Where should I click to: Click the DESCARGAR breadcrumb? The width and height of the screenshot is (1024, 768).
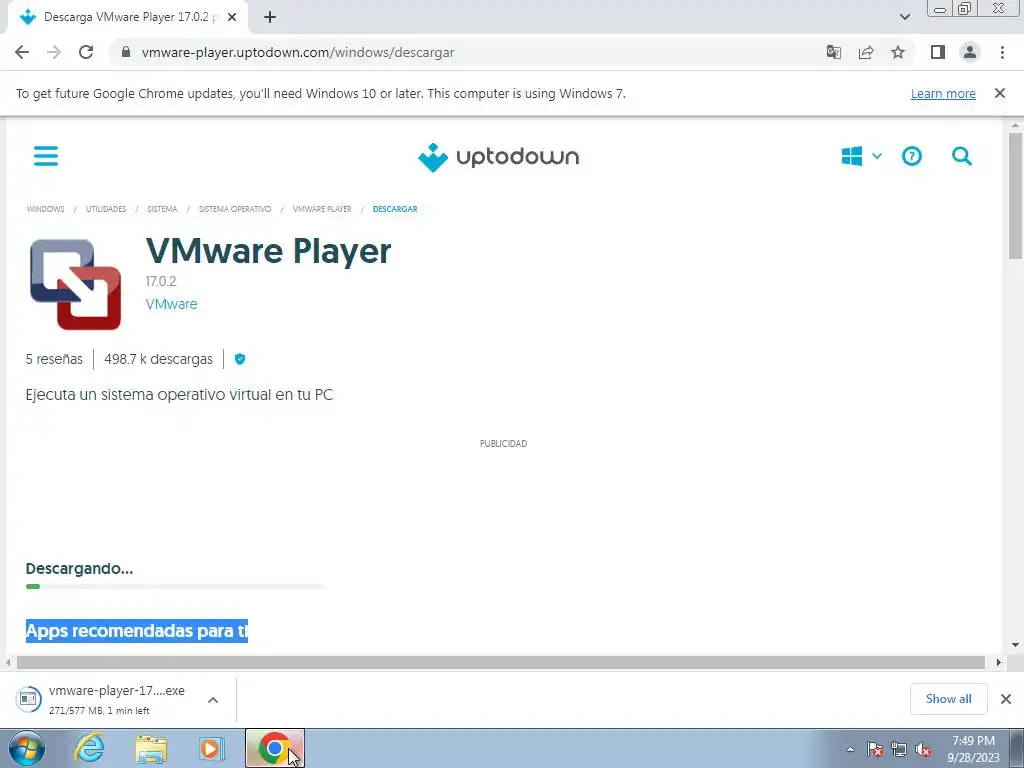[x=395, y=209]
